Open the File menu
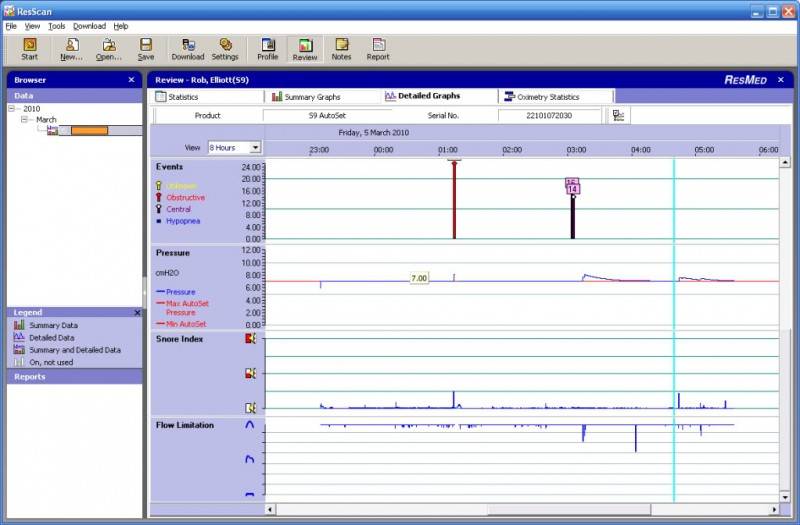 click(11, 26)
